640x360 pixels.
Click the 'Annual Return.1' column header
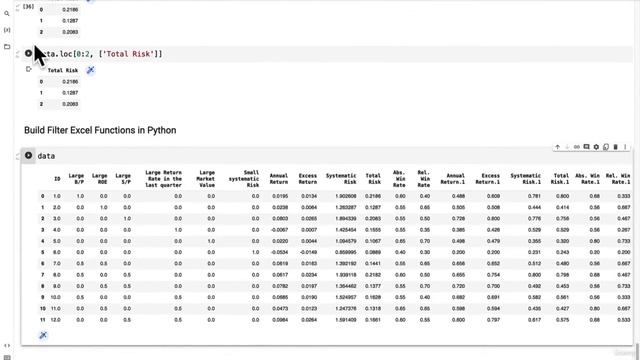[x=453, y=179]
